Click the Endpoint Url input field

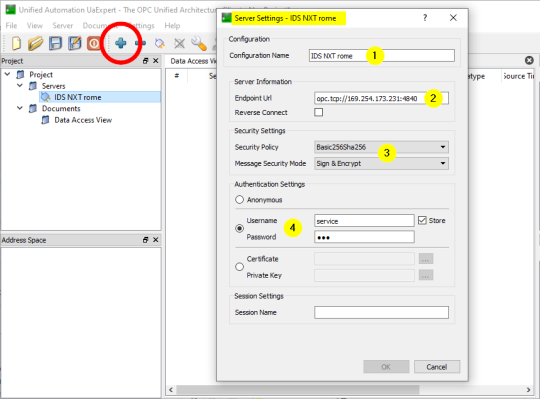[381, 98]
